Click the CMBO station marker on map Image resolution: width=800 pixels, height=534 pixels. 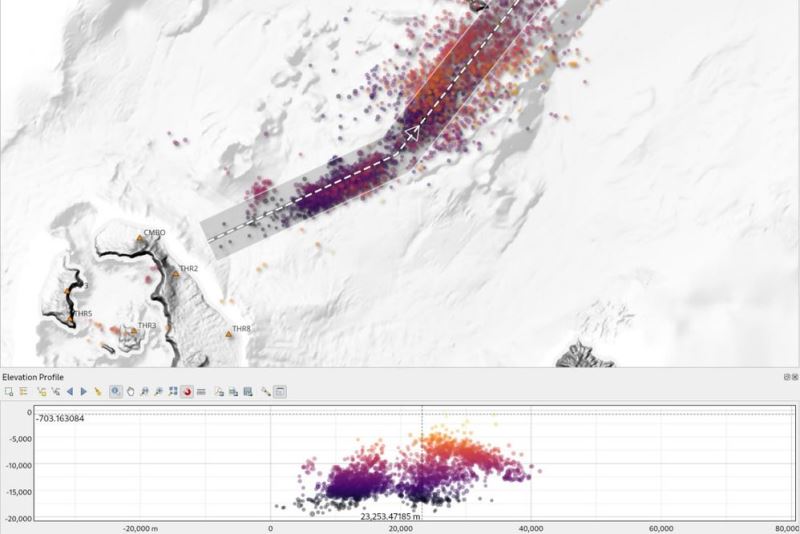pyautogui.click(x=140, y=238)
